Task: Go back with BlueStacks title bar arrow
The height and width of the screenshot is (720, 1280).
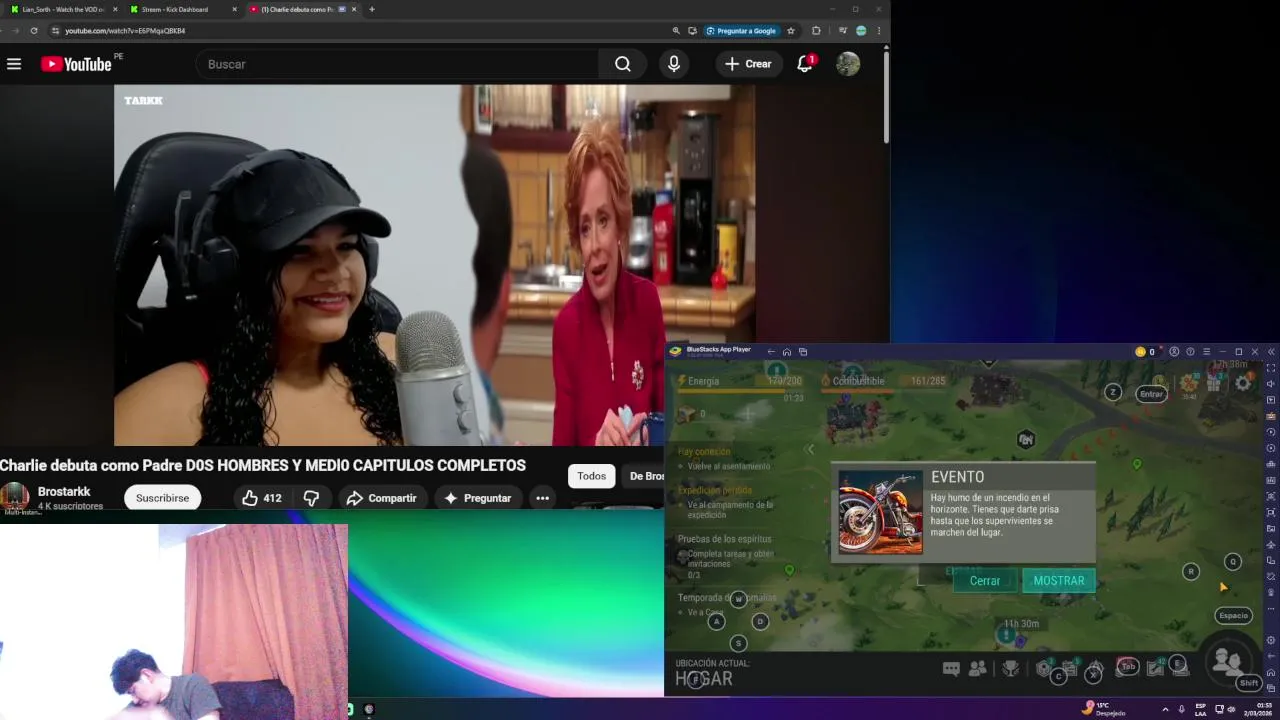Action: [771, 352]
